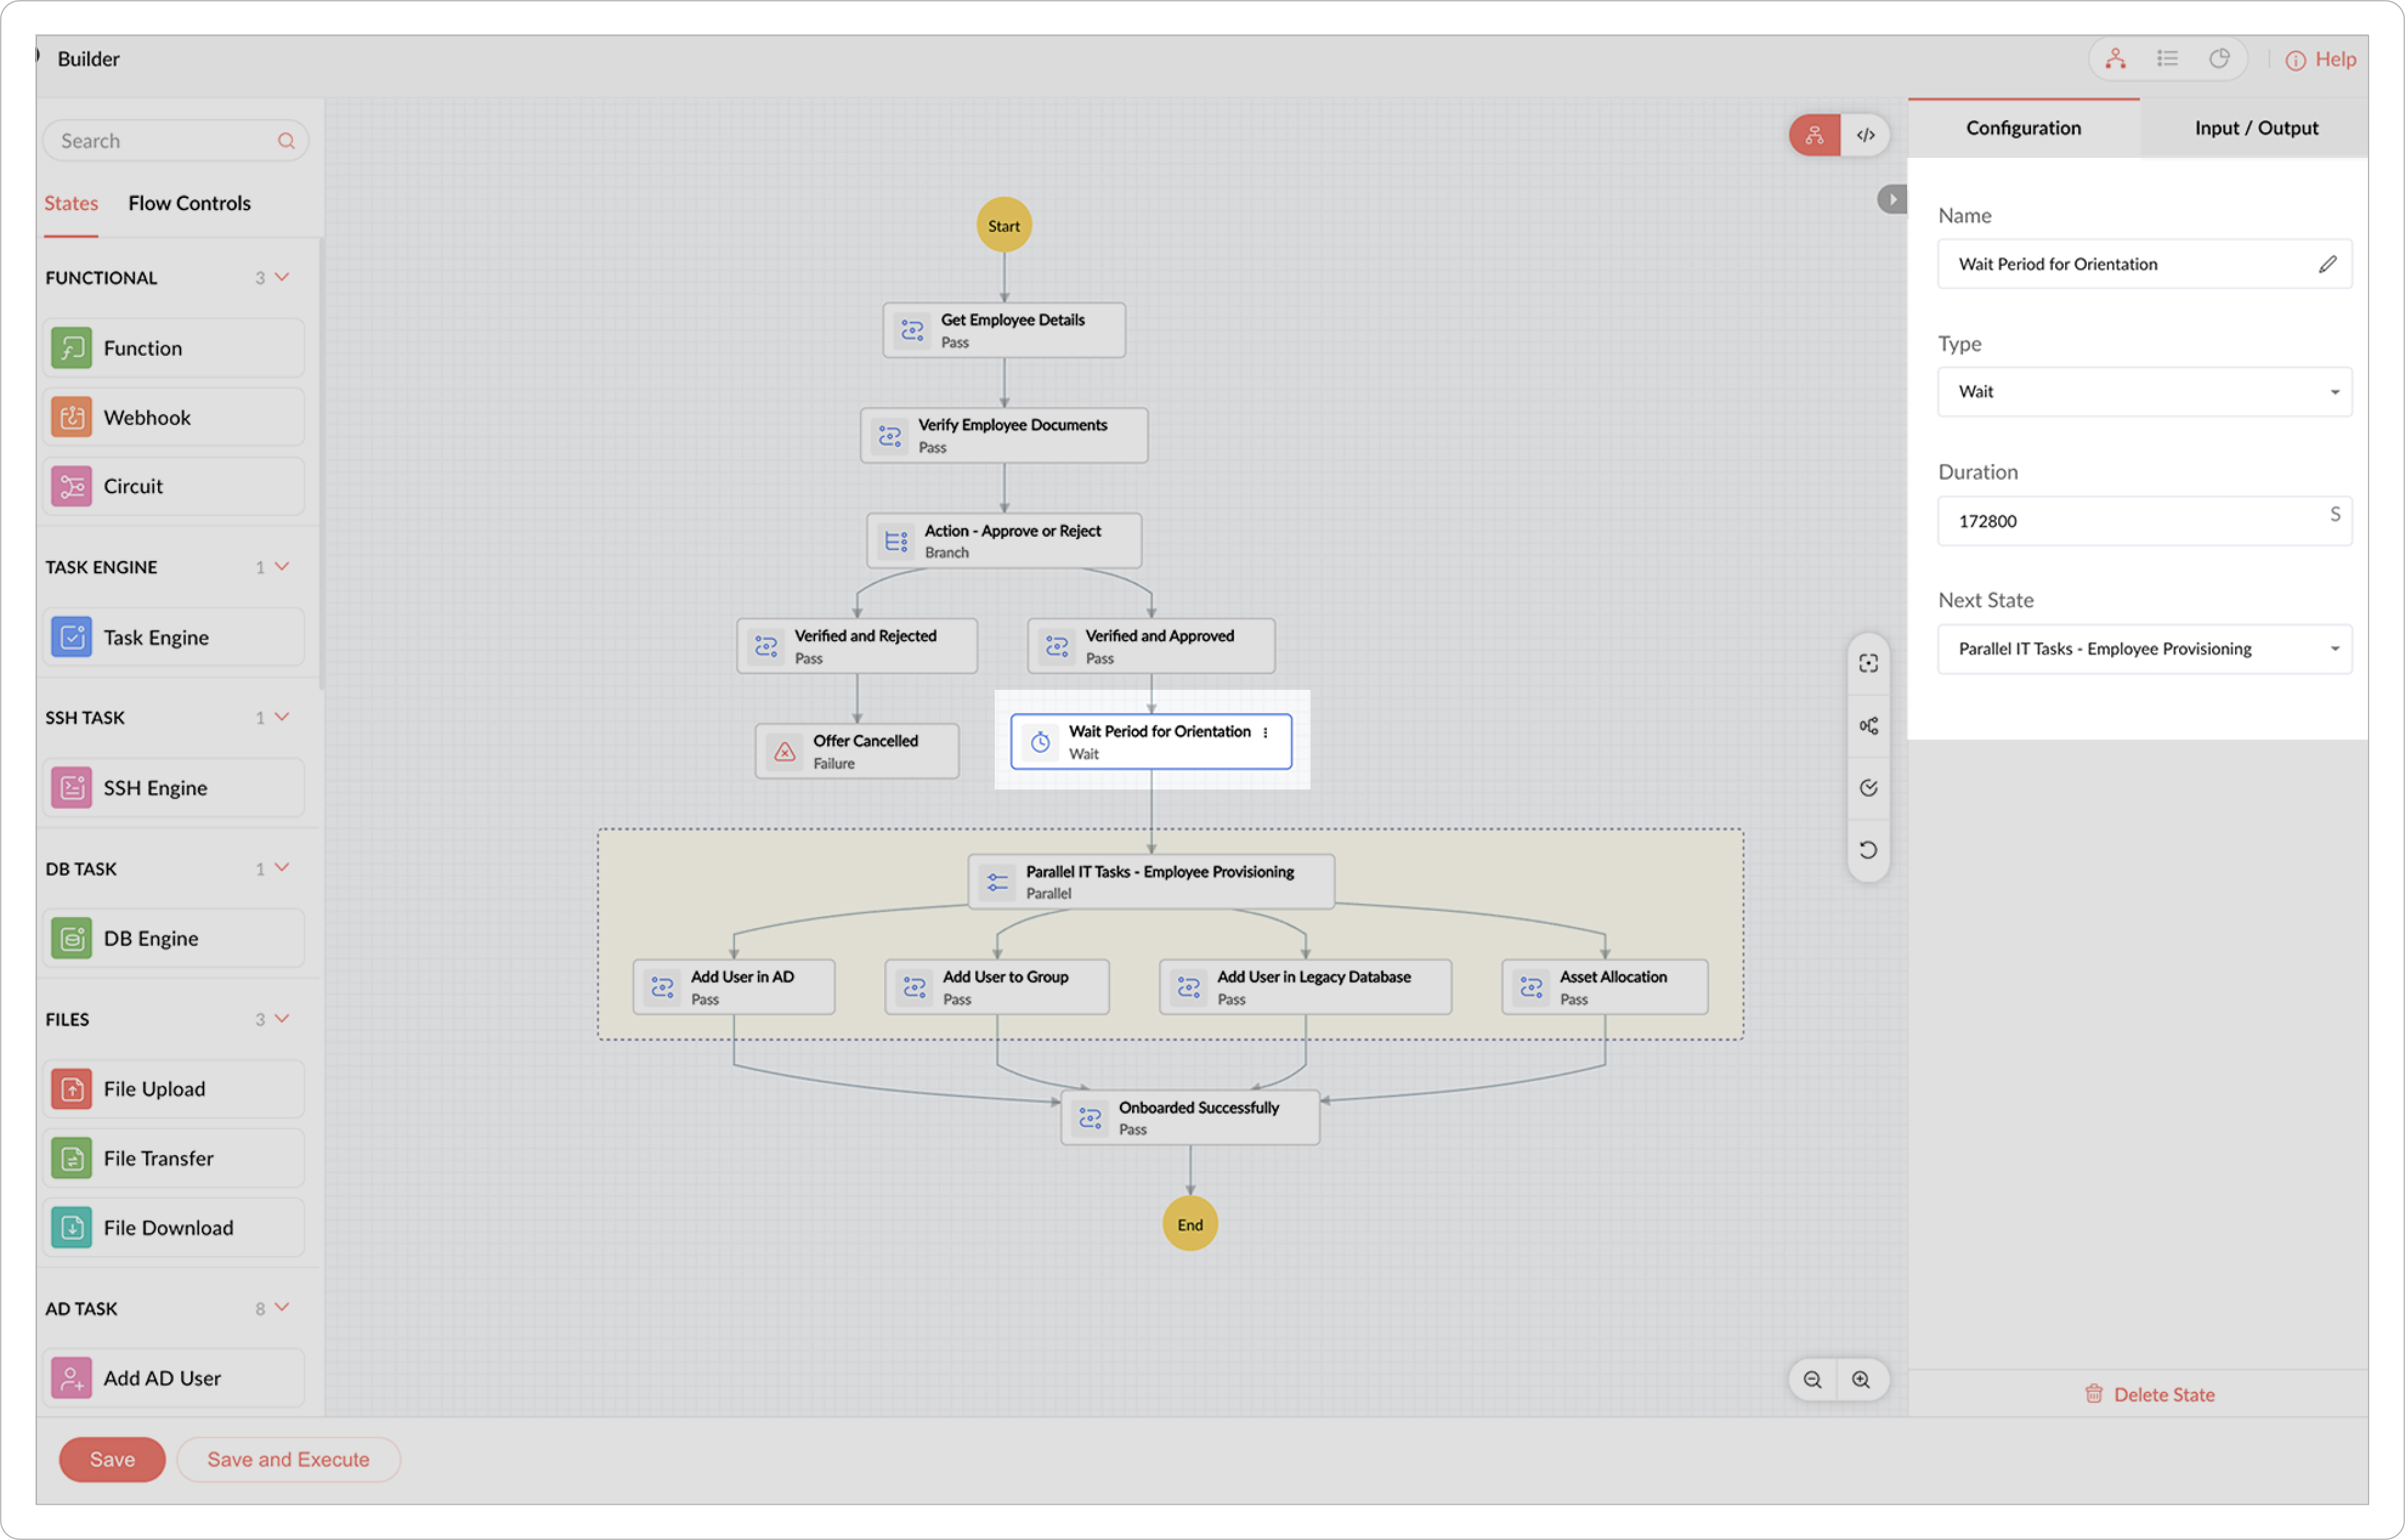
Task: Click the code view toggle icon
Action: pyautogui.click(x=1865, y=135)
